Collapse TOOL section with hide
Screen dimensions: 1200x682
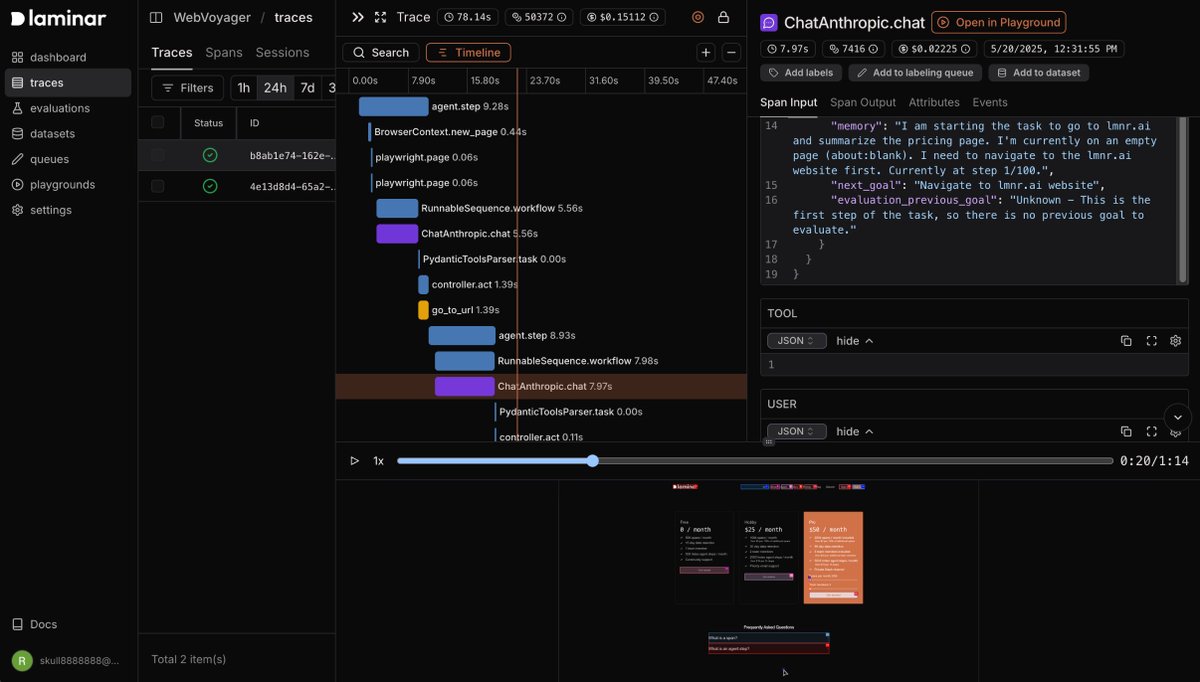[855, 341]
